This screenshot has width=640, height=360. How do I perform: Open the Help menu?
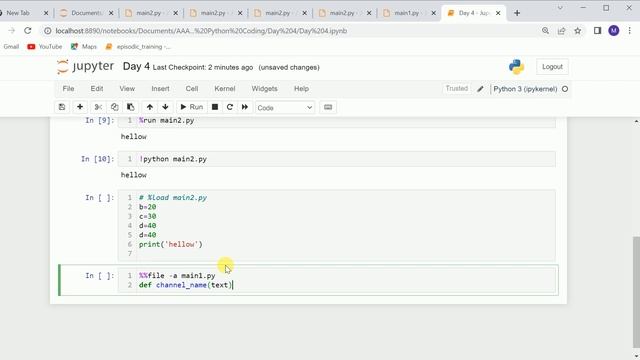[x=301, y=89]
